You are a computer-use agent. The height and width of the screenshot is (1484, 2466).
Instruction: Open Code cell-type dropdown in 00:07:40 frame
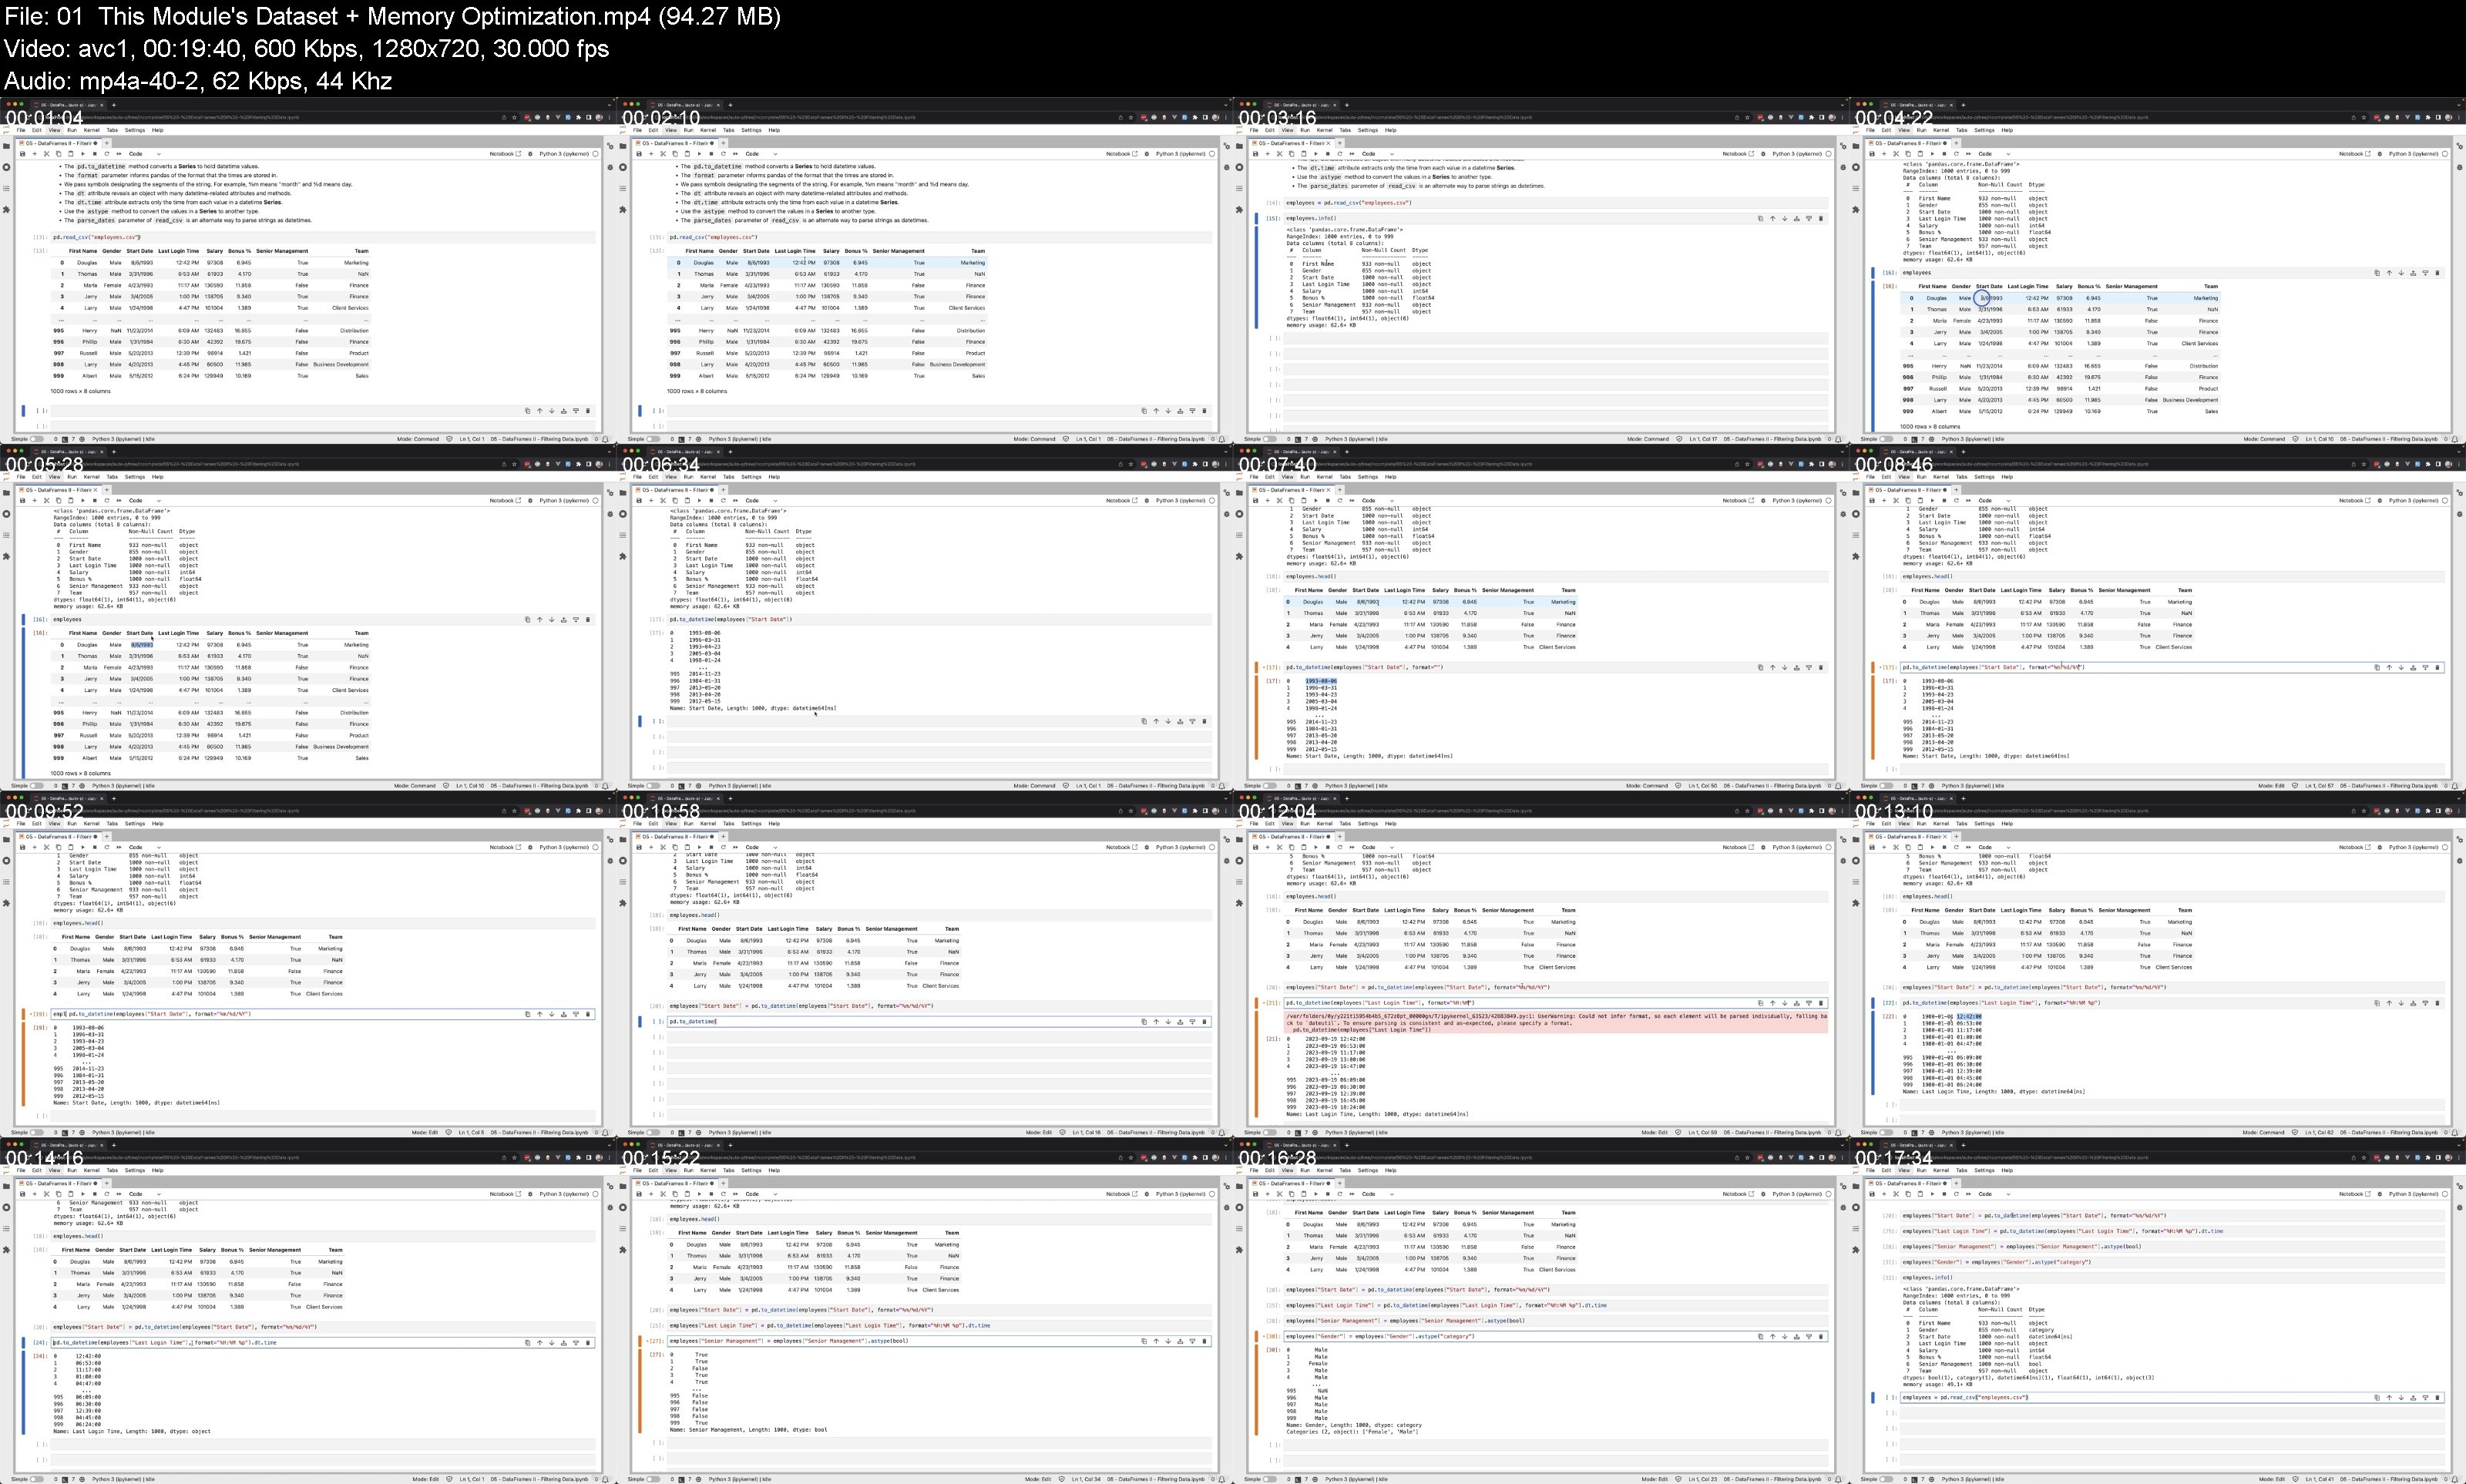pos(1378,500)
